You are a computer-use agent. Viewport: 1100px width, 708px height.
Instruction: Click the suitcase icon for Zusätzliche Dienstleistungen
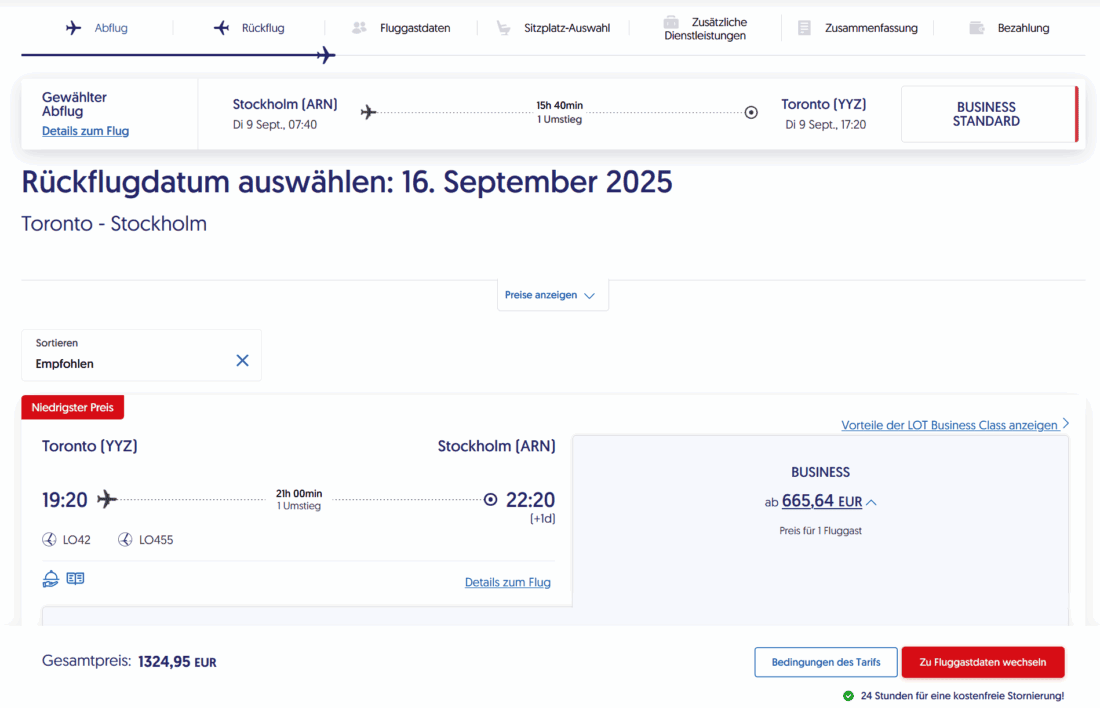[x=671, y=21]
